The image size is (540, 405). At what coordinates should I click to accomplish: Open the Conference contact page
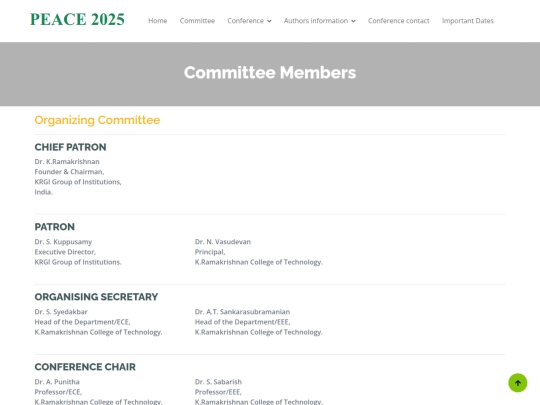(x=398, y=21)
